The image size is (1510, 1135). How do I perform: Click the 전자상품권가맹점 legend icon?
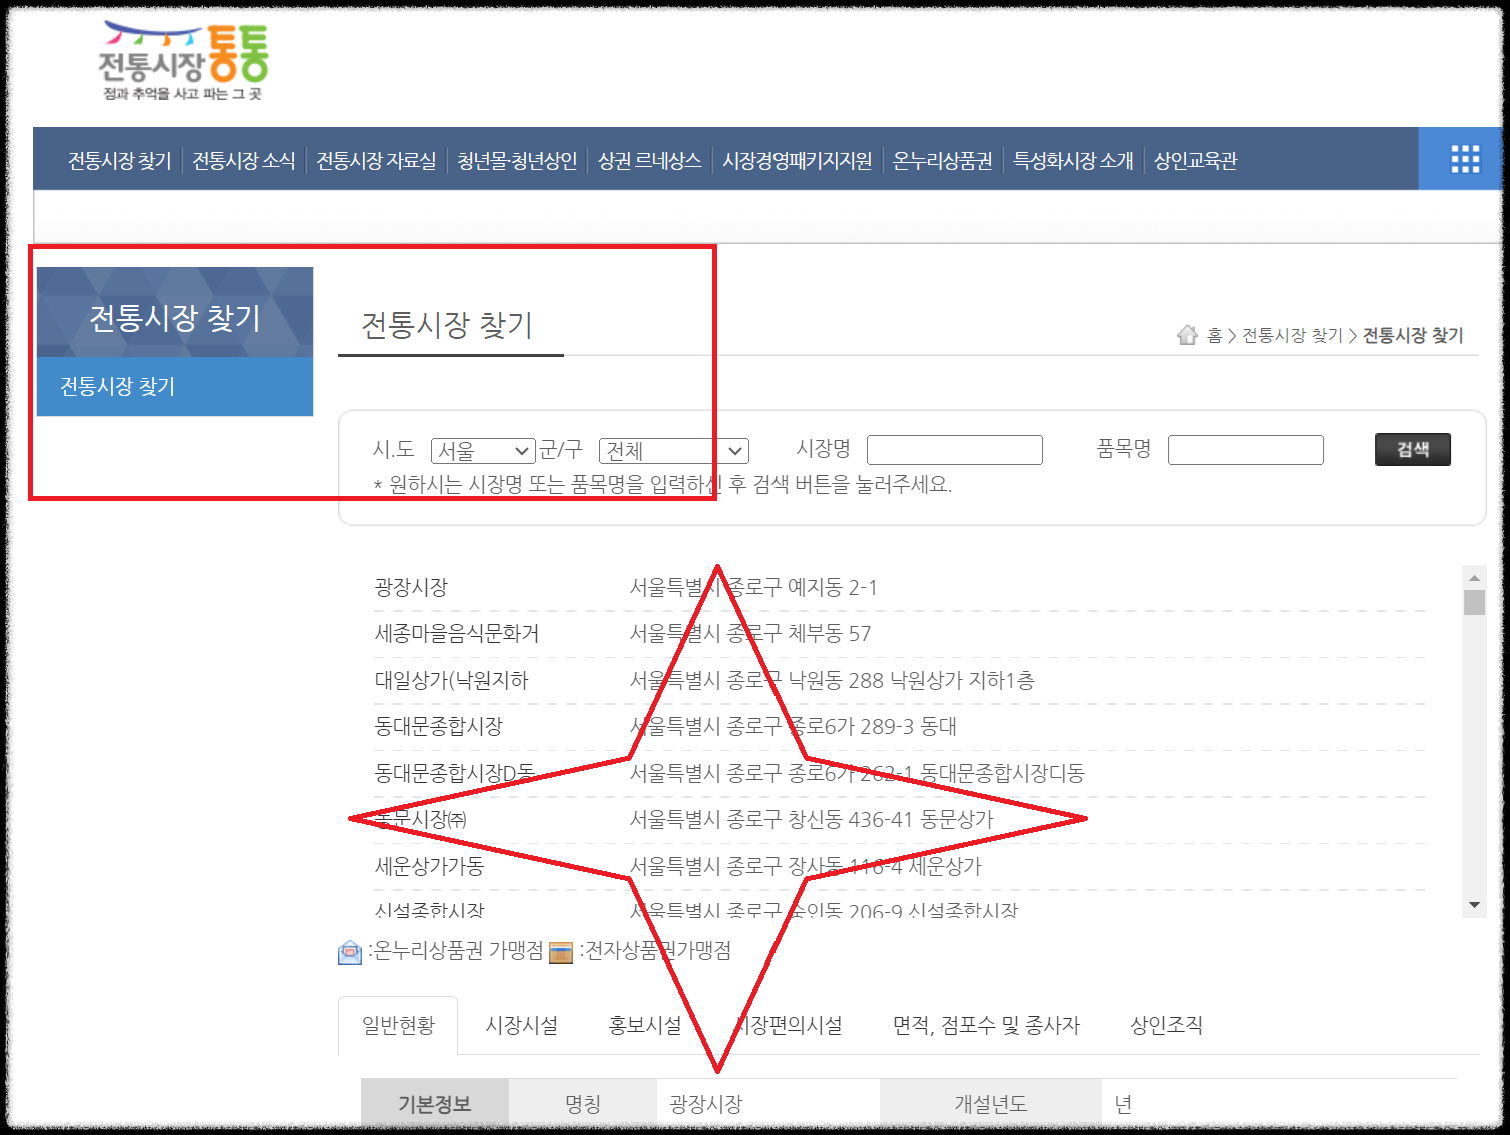pyautogui.click(x=561, y=952)
